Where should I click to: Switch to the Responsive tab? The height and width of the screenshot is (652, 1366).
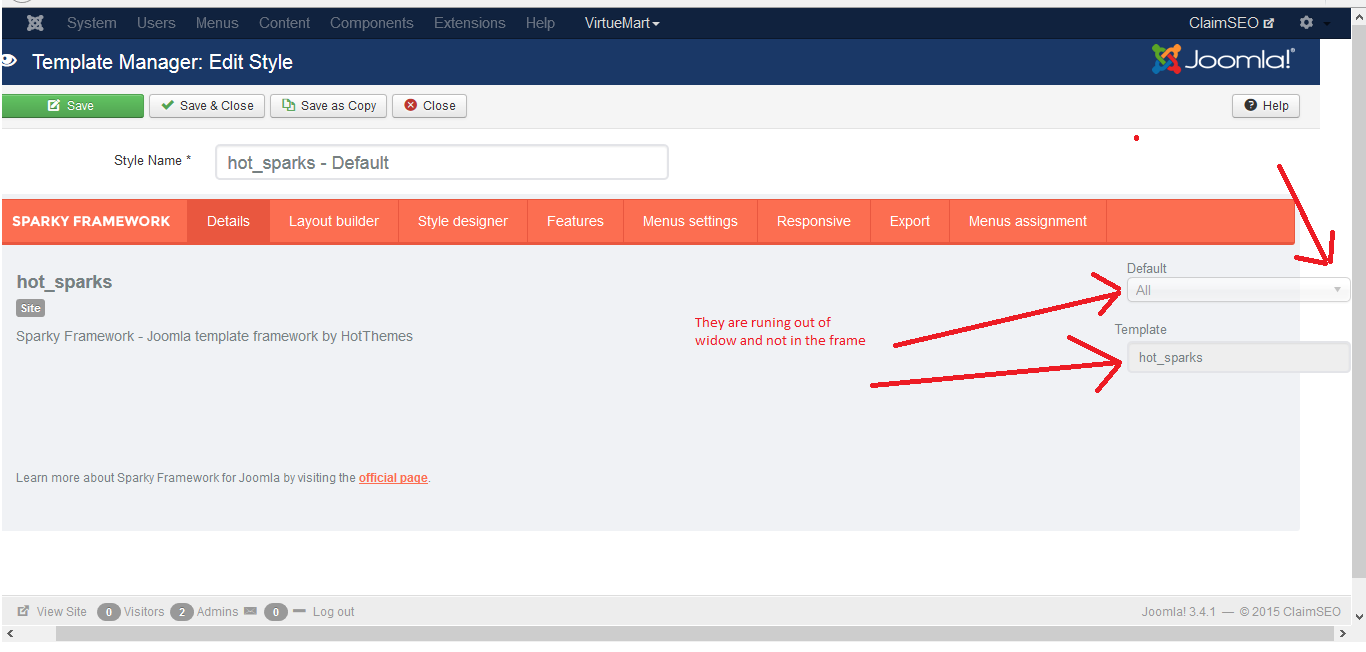click(814, 221)
